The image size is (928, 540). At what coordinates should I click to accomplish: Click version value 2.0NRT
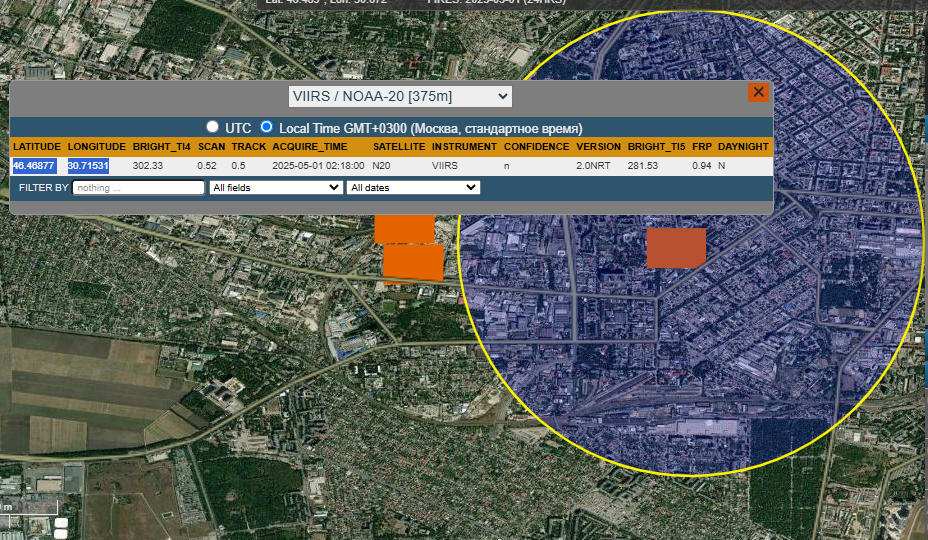(x=593, y=166)
